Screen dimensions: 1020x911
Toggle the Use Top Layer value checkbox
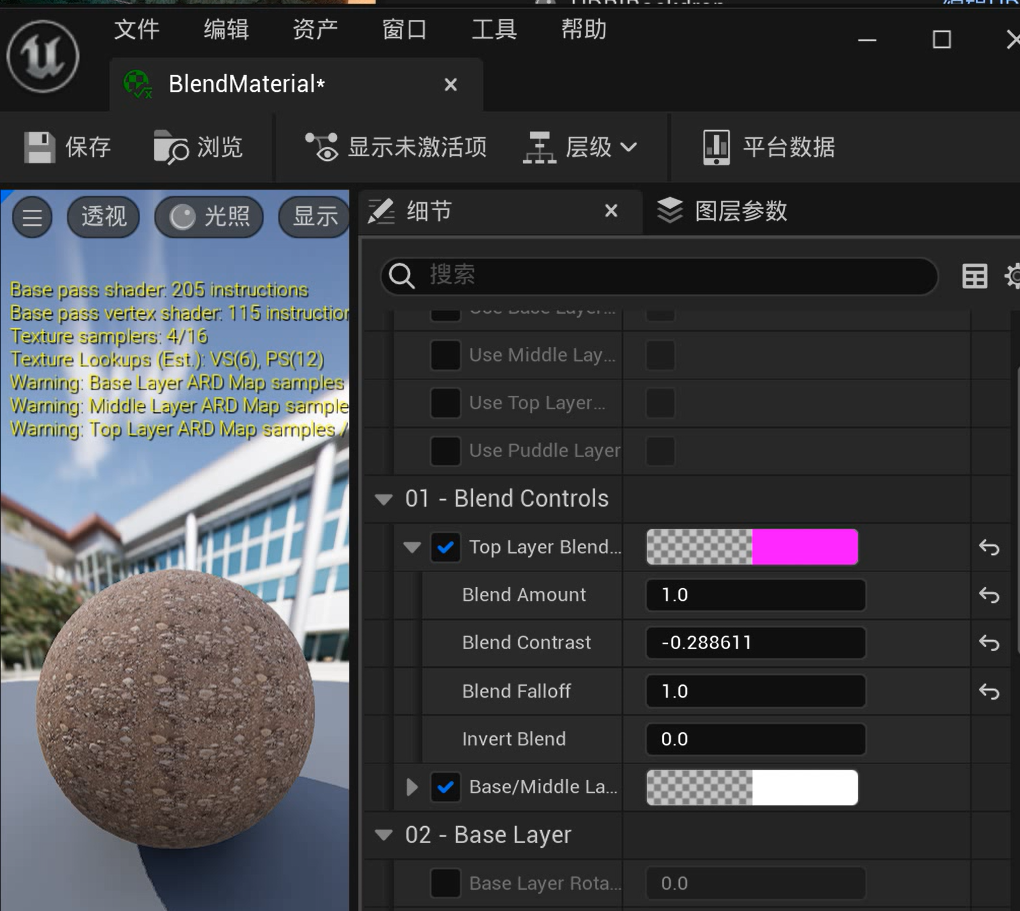click(660, 403)
